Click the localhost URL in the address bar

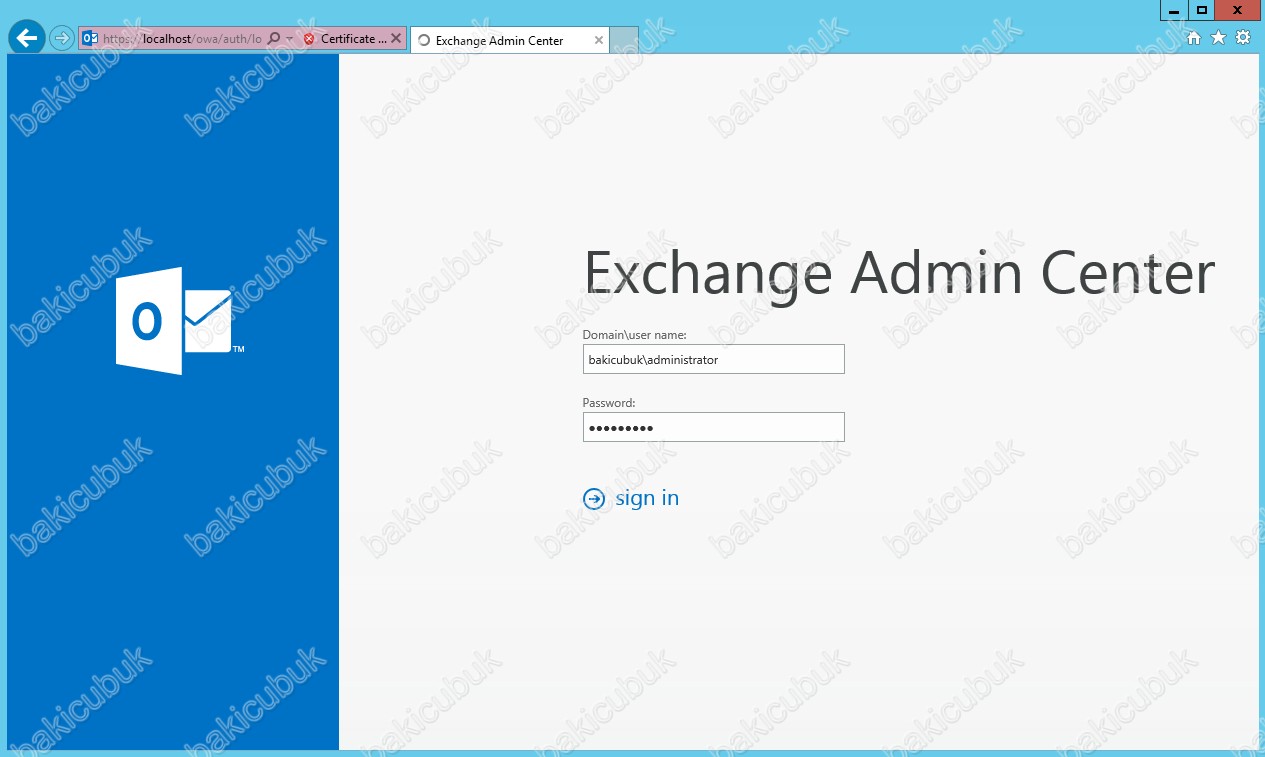[182, 39]
